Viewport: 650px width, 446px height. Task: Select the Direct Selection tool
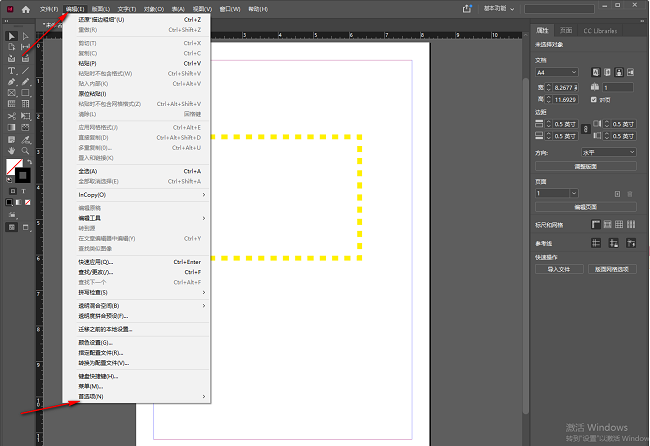point(25,36)
